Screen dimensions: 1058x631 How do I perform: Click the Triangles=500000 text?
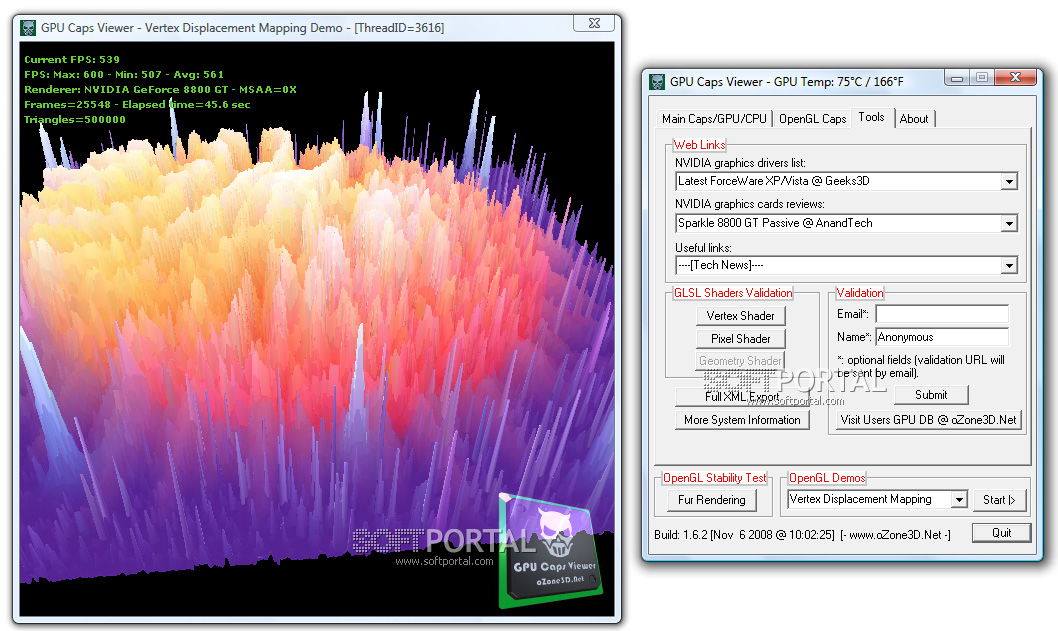74,119
